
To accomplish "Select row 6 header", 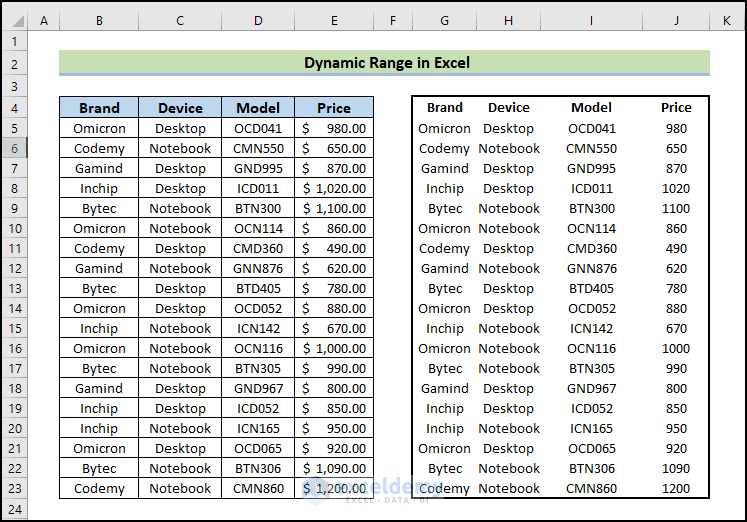I will click(x=15, y=148).
